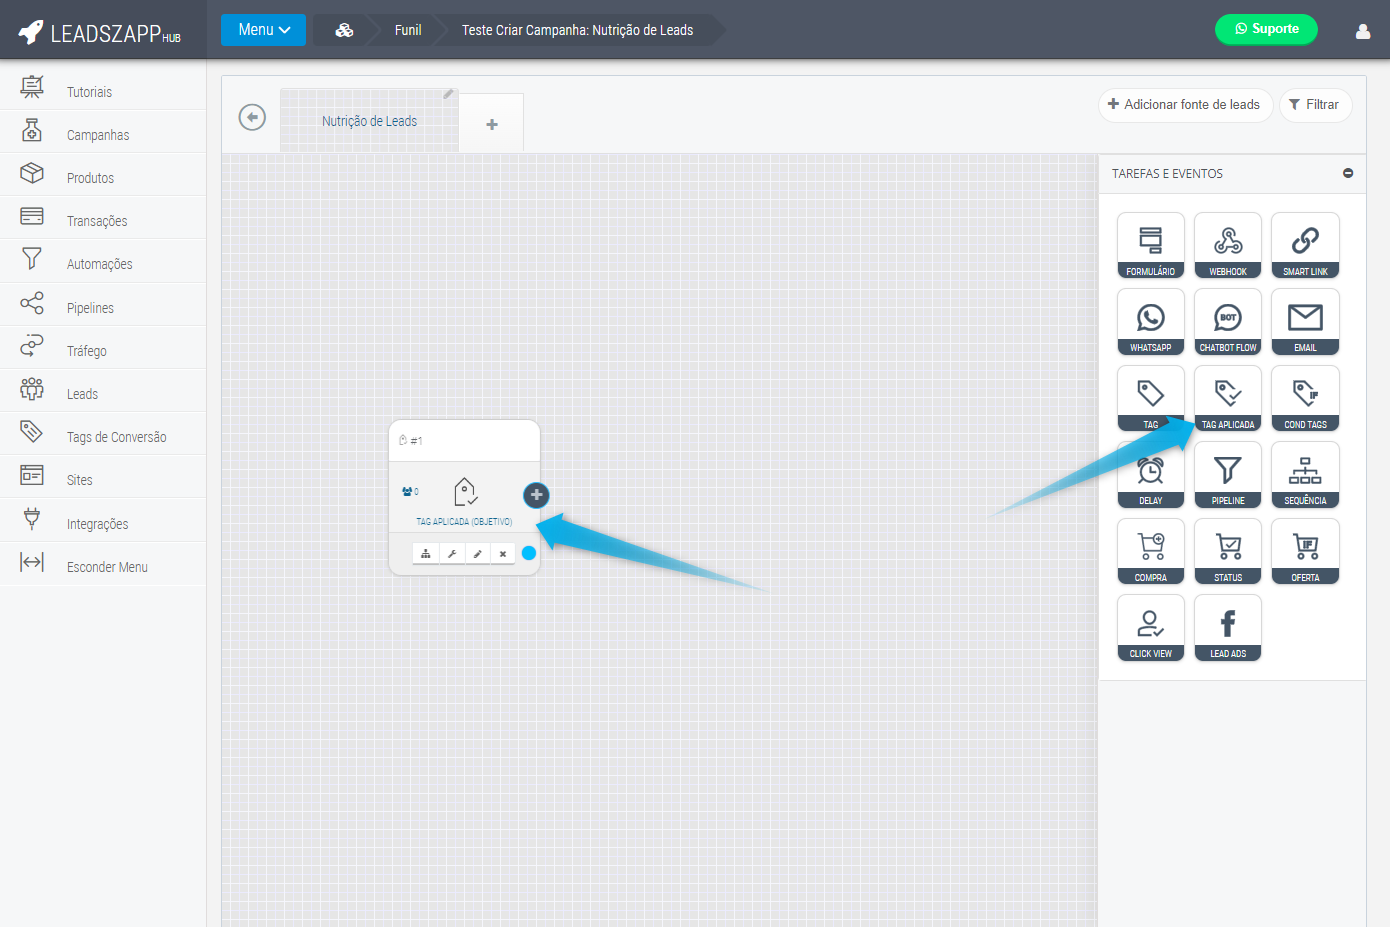Click the blue color dot on node #1
The image size is (1390, 927).
pyautogui.click(x=529, y=553)
